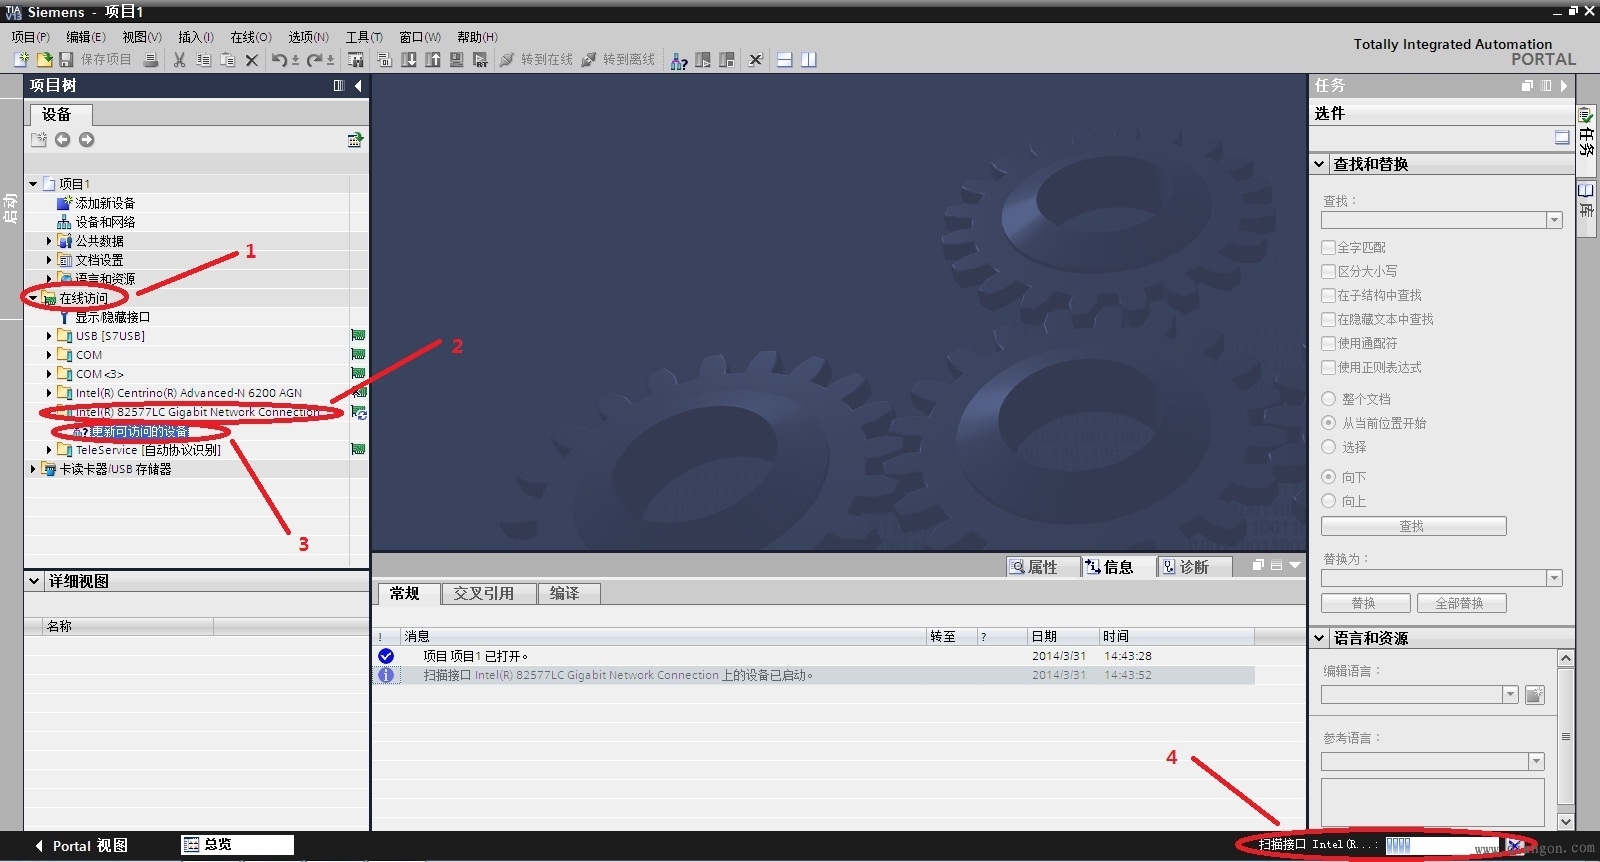Click the accessible devices icon with question mark
Viewport: 1600px width, 862px height.
tap(678, 60)
